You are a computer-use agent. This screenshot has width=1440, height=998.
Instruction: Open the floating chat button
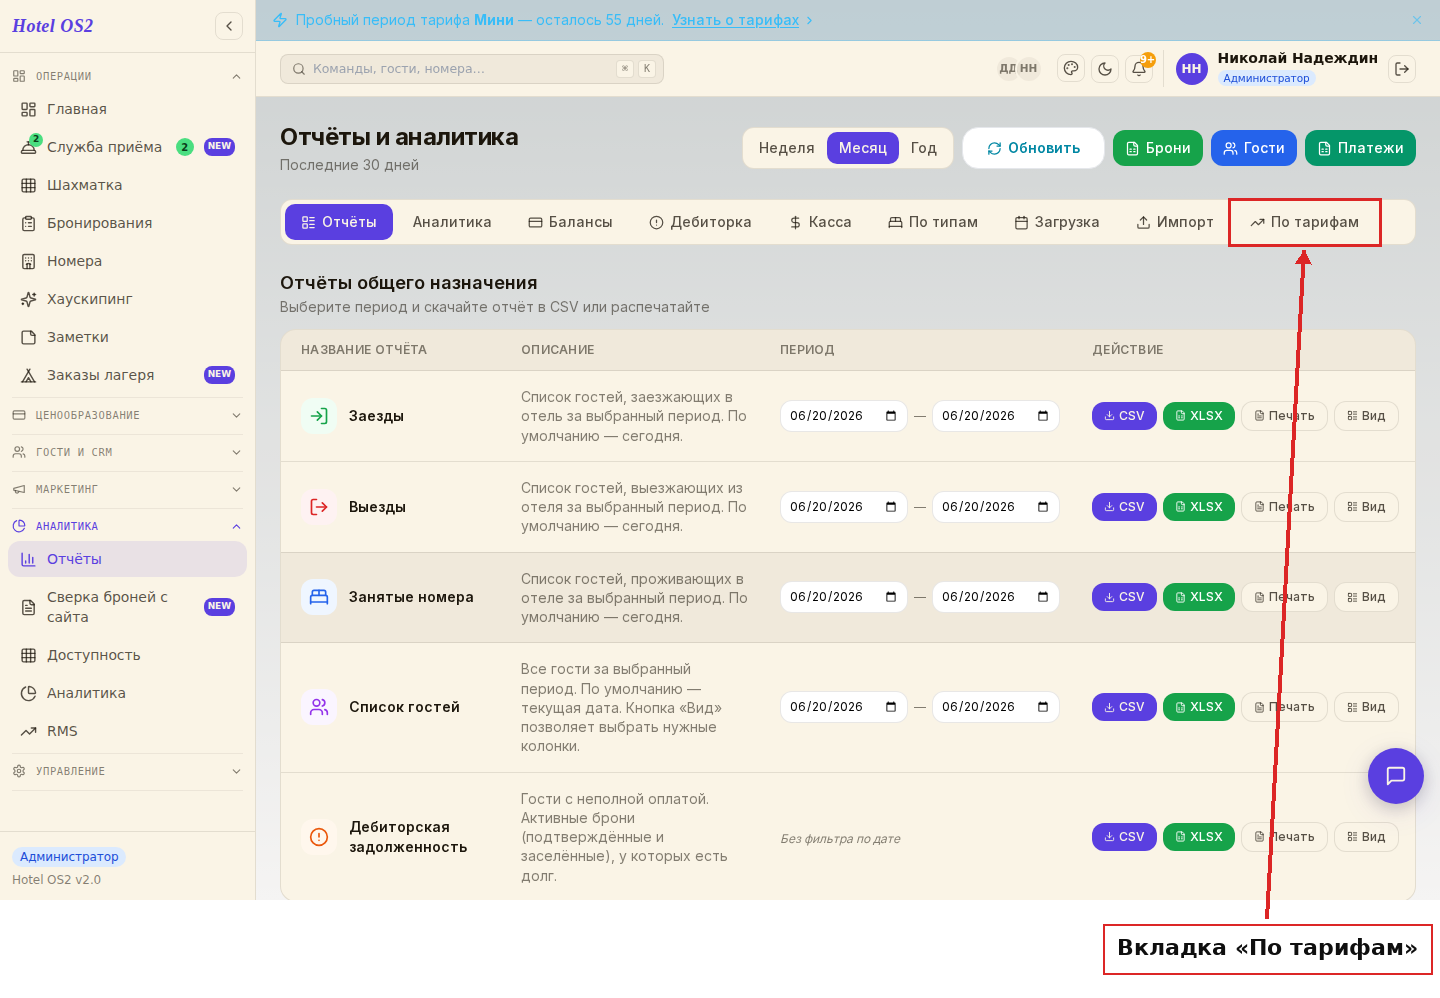[1396, 776]
